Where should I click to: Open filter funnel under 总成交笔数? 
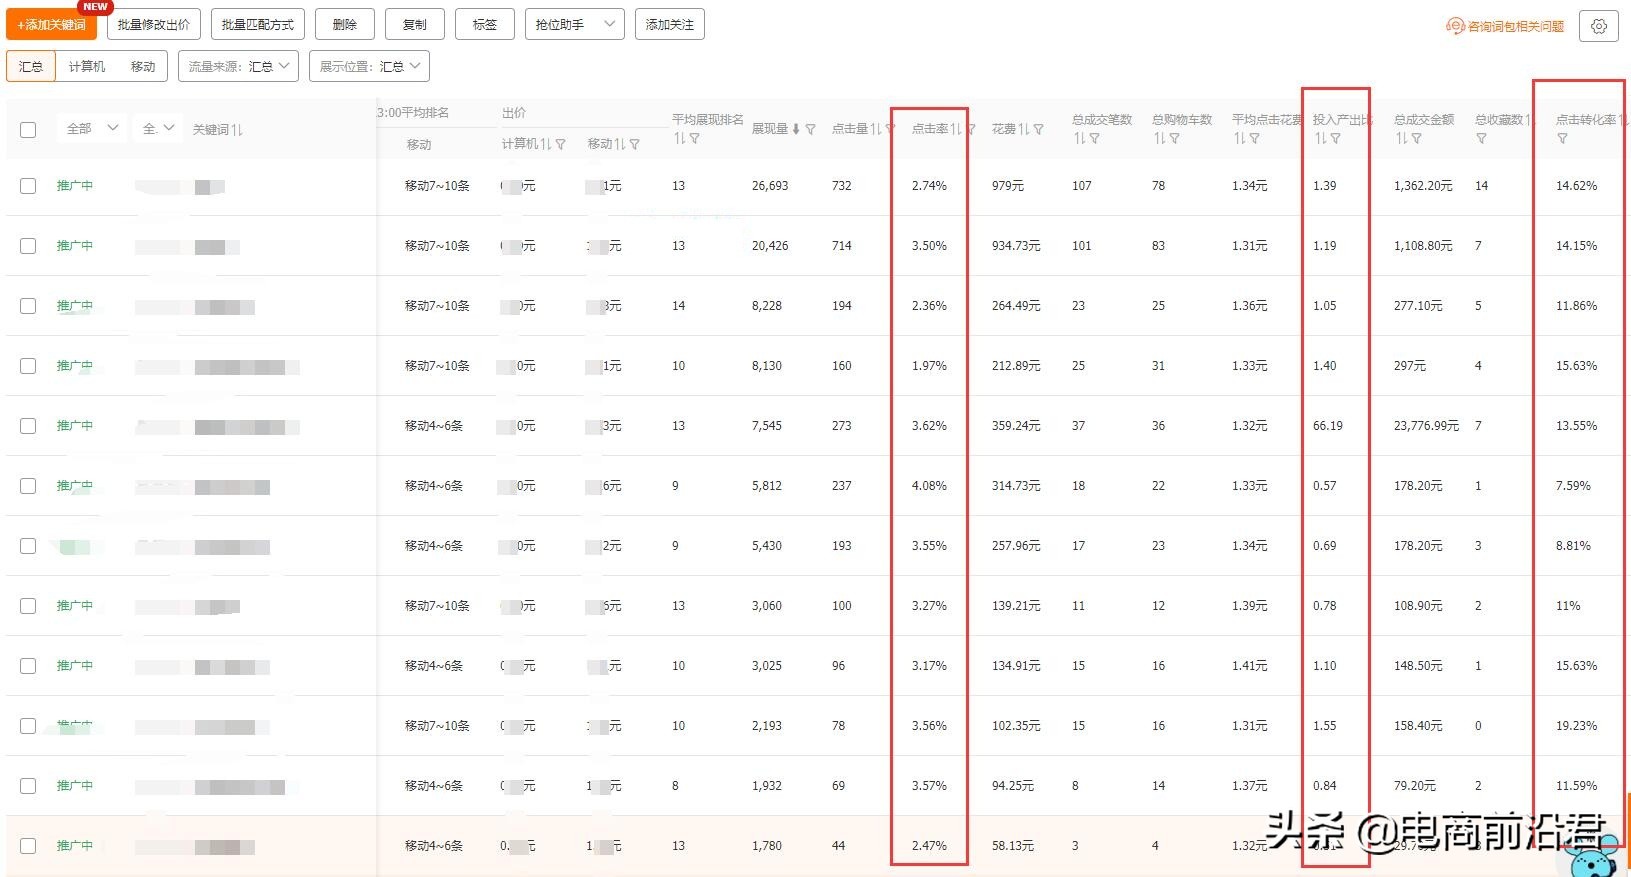coord(1094,139)
